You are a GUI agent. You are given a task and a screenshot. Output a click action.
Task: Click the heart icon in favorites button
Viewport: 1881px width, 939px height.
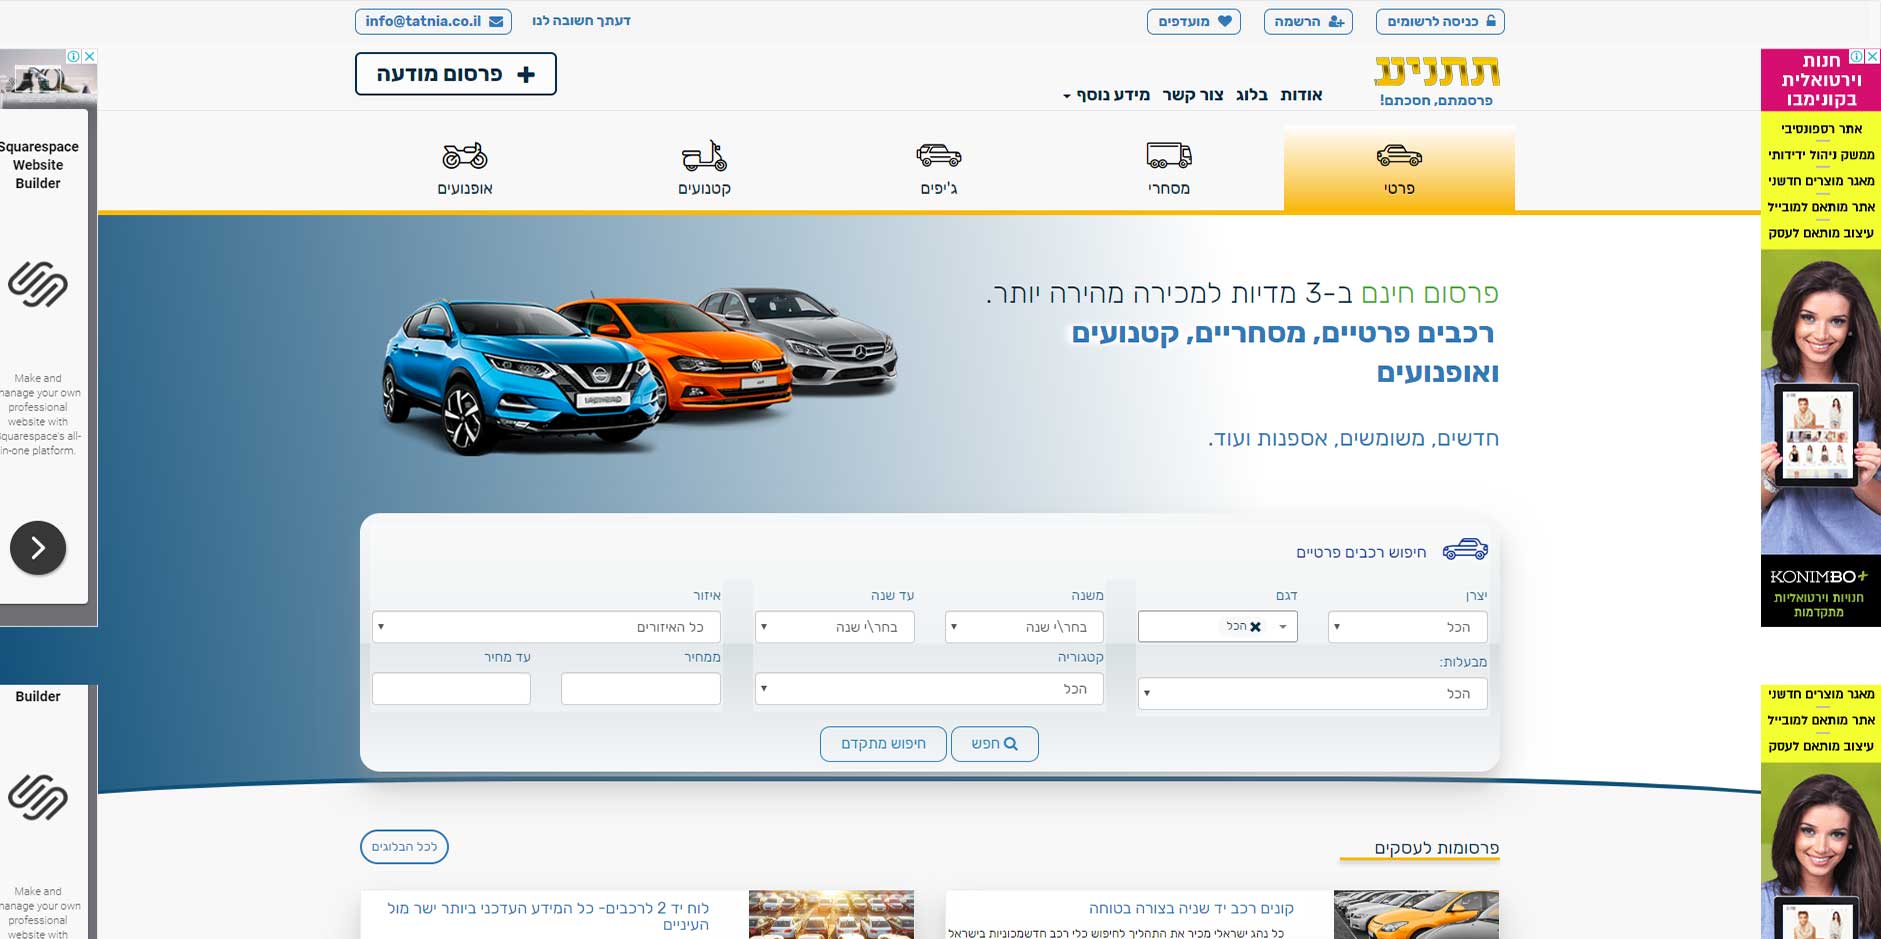click(1224, 21)
